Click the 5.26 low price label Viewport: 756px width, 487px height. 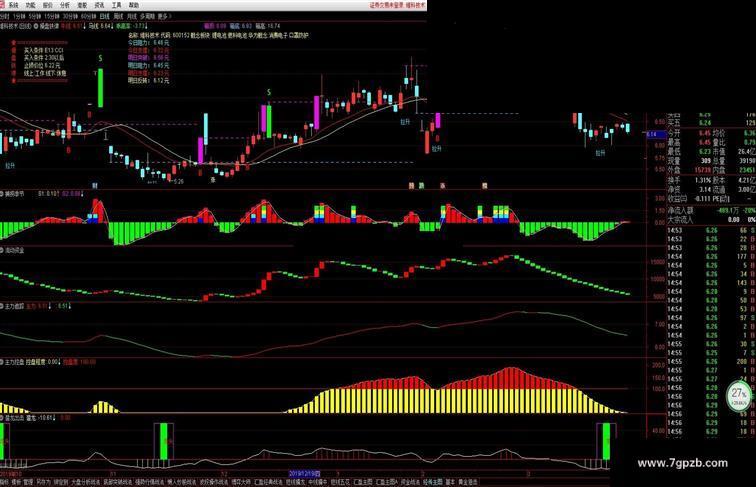[x=178, y=182]
